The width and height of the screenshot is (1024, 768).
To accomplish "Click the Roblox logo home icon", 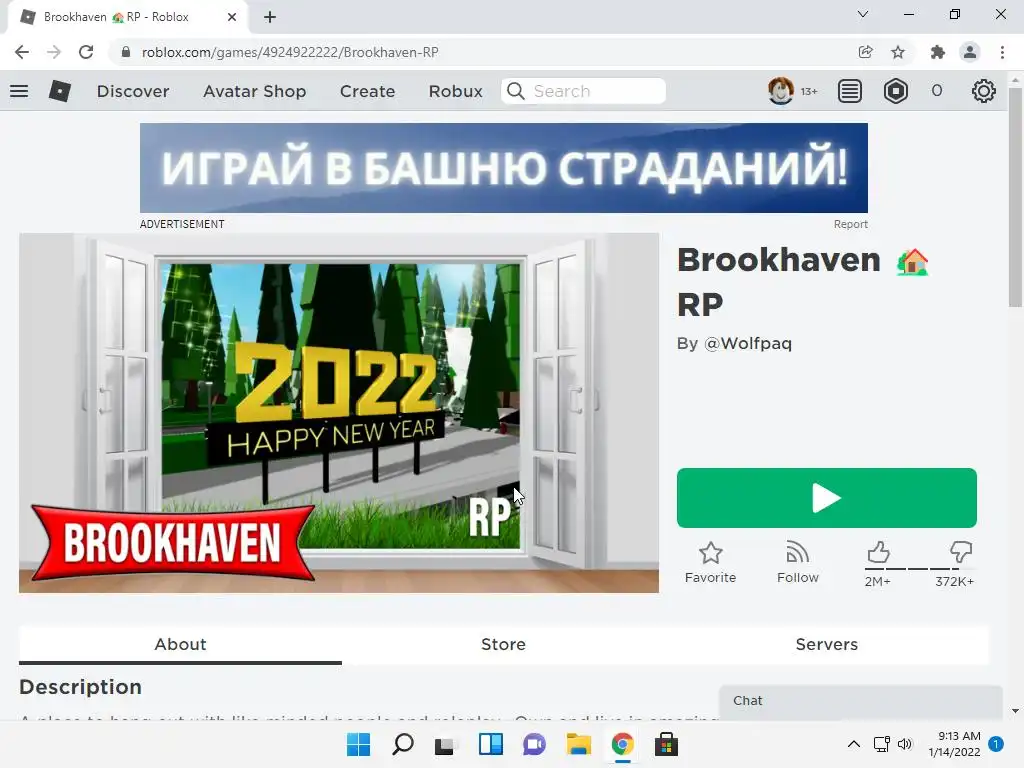I will (x=59, y=91).
